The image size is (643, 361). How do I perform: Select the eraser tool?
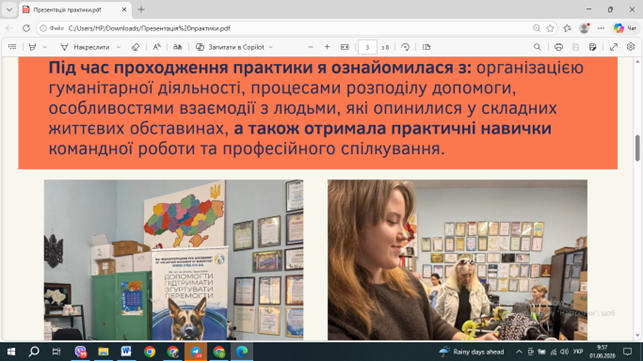coord(135,47)
